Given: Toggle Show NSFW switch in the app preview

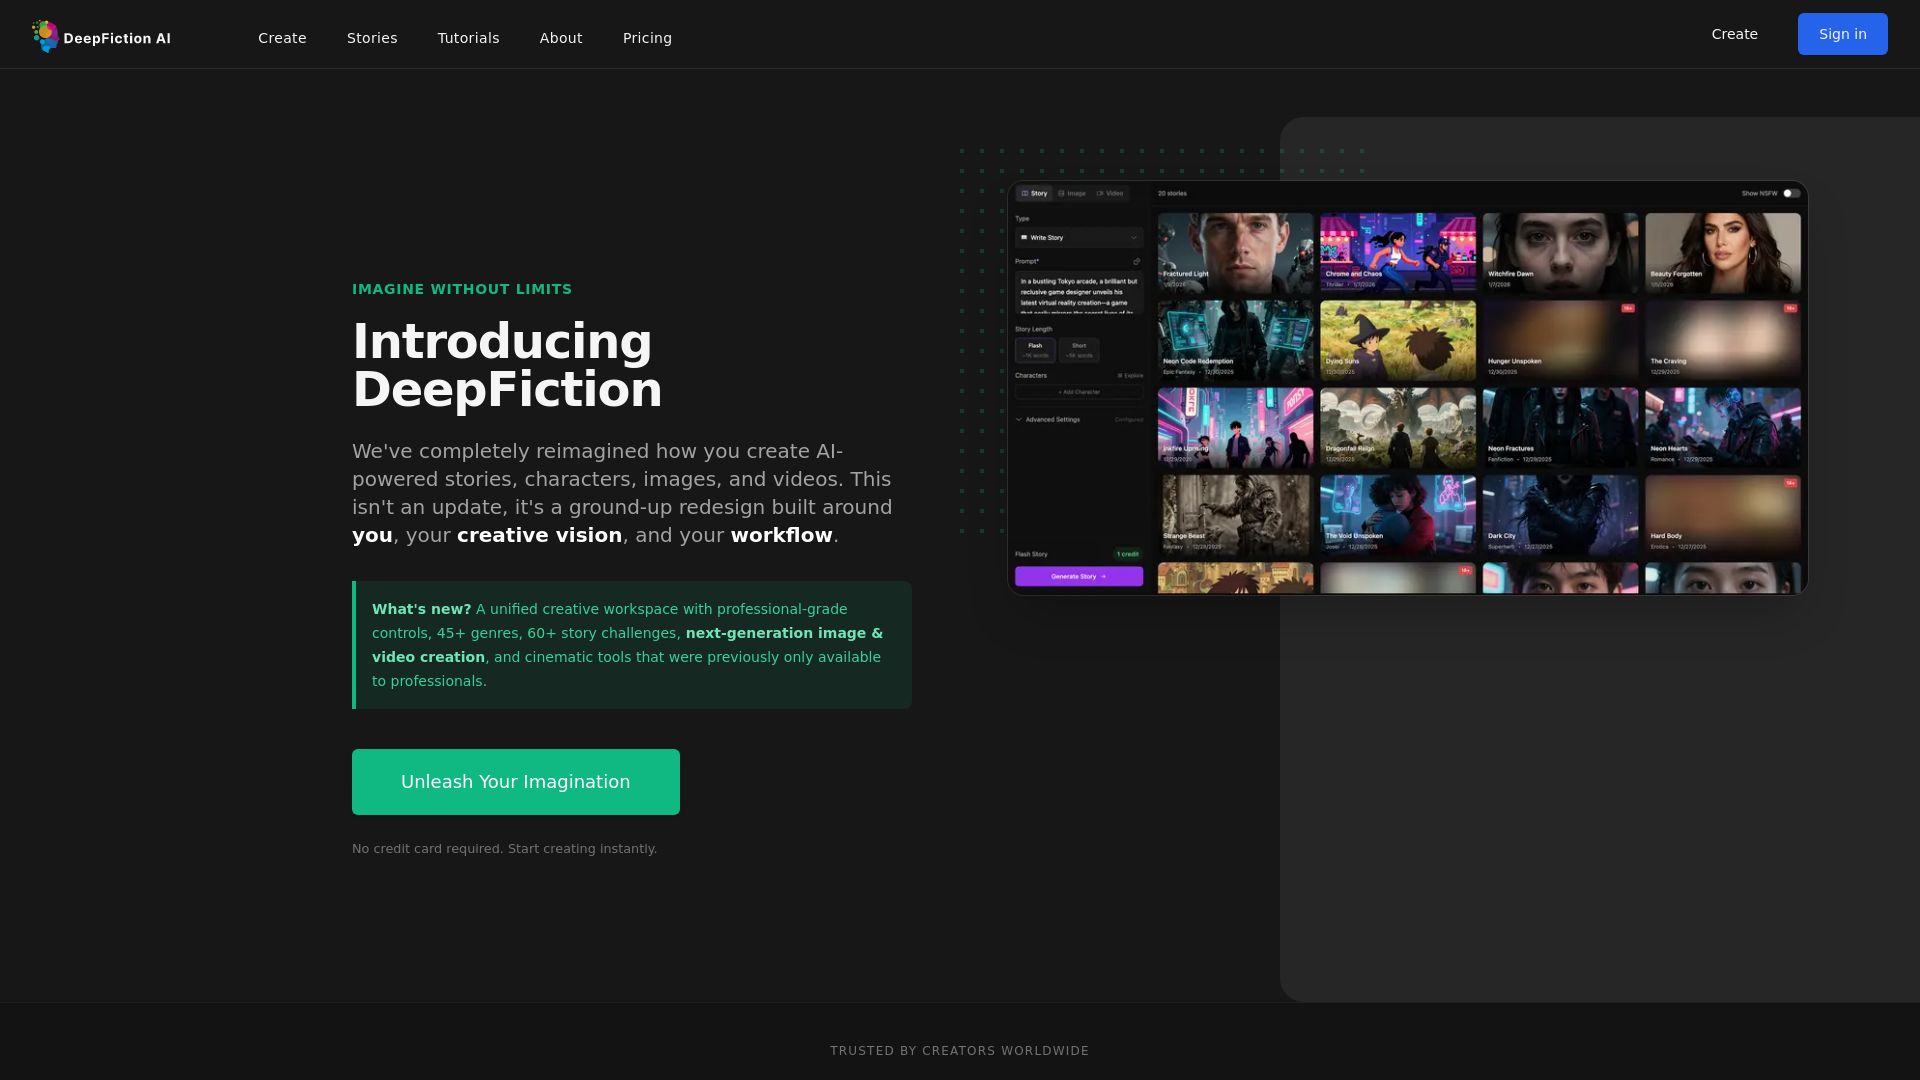Looking at the screenshot, I should pos(1791,193).
